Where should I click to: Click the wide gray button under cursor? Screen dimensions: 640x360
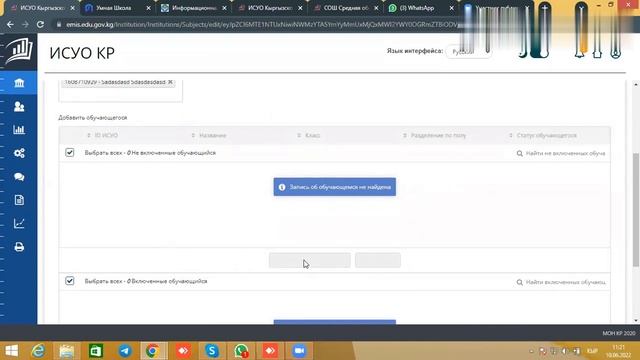tap(310, 260)
